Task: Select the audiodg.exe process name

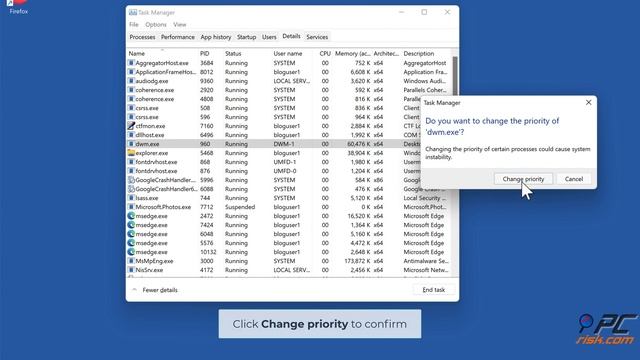Action: (152, 81)
